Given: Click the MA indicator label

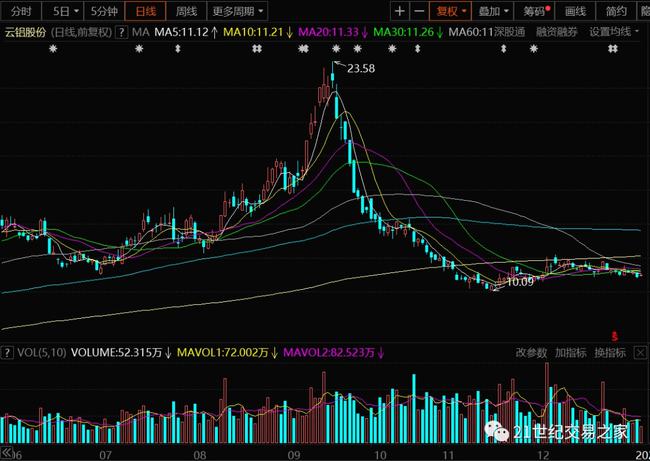Looking at the screenshot, I should click(x=141, y=32).
